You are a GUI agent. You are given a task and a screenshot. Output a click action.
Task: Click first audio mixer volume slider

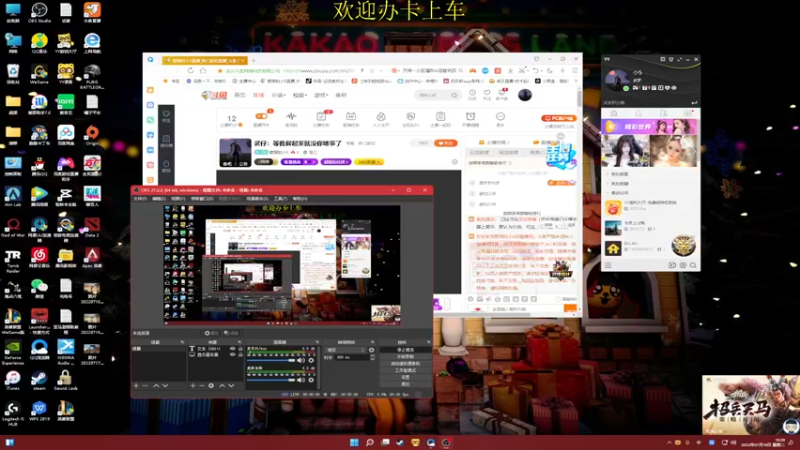pos(271,361)
